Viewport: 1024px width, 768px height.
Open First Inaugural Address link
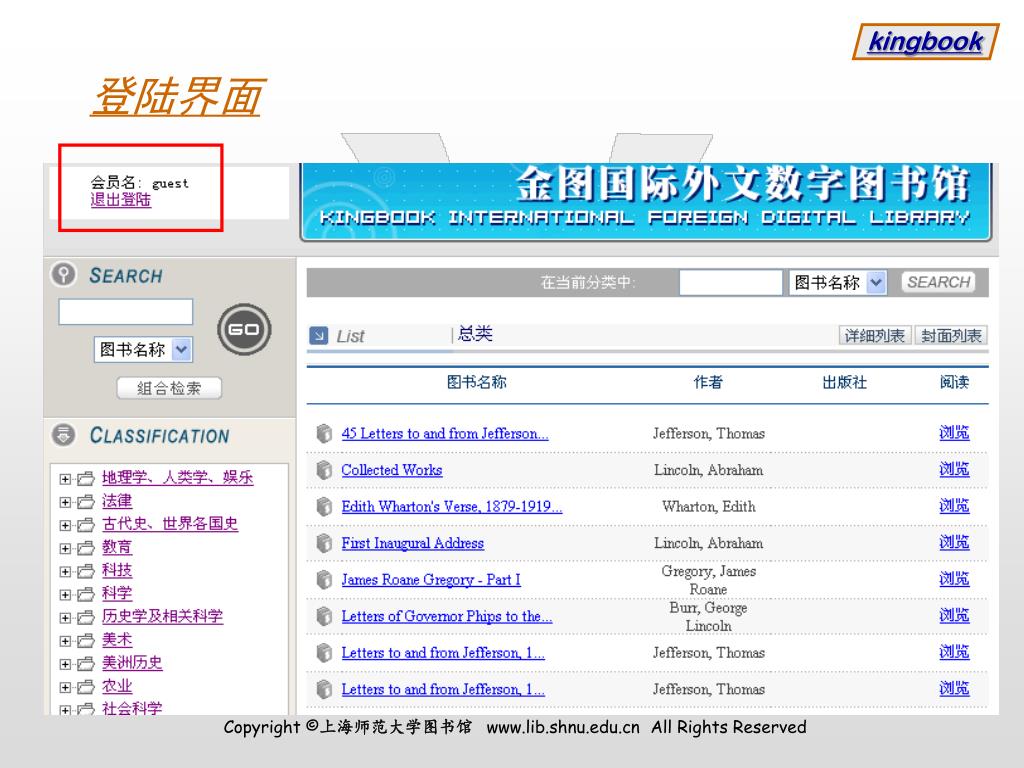tap(413, 543)
